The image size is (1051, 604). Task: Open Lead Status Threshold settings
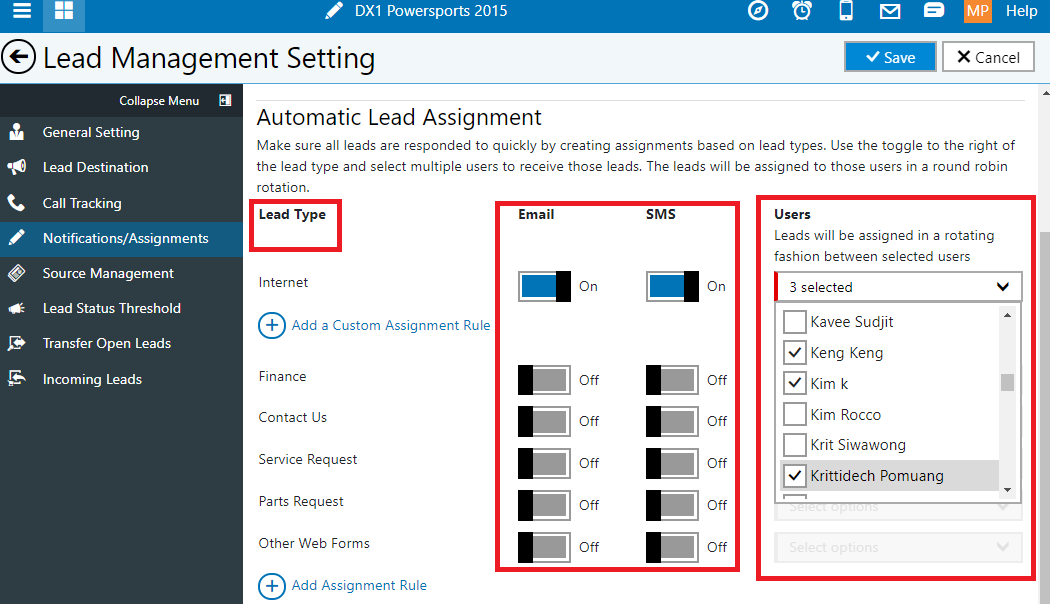[121, 308]
